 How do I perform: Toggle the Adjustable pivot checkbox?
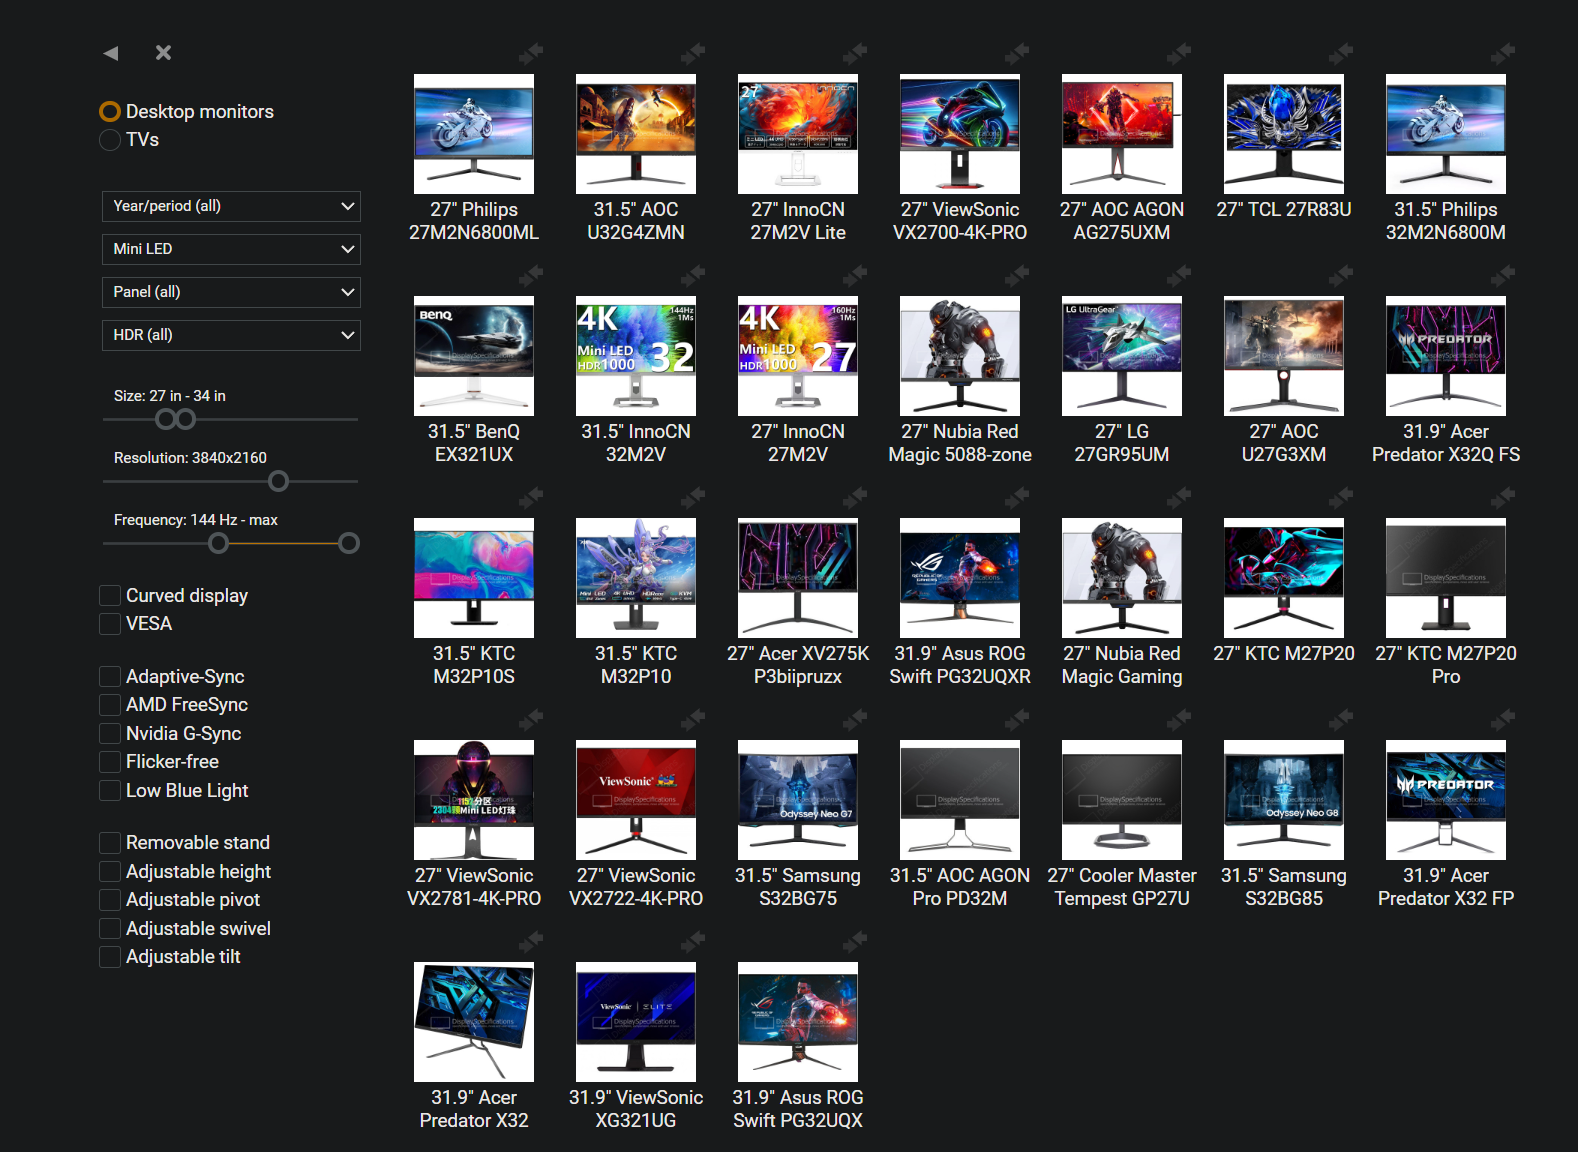coord(110,899)
